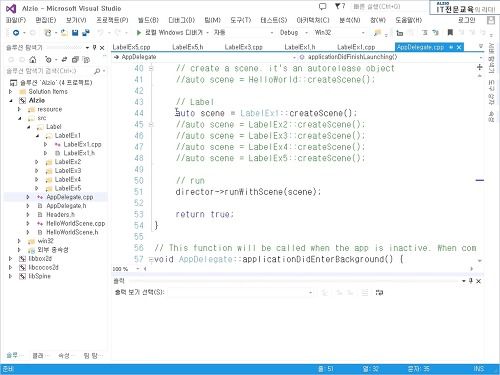
Task: Collapse the Alzio project node
Action: (11, 100)
